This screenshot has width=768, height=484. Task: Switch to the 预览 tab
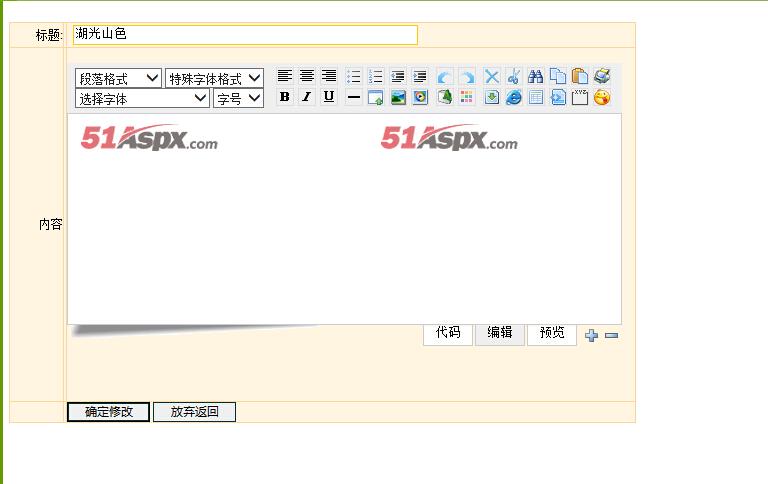coord(552,333)
